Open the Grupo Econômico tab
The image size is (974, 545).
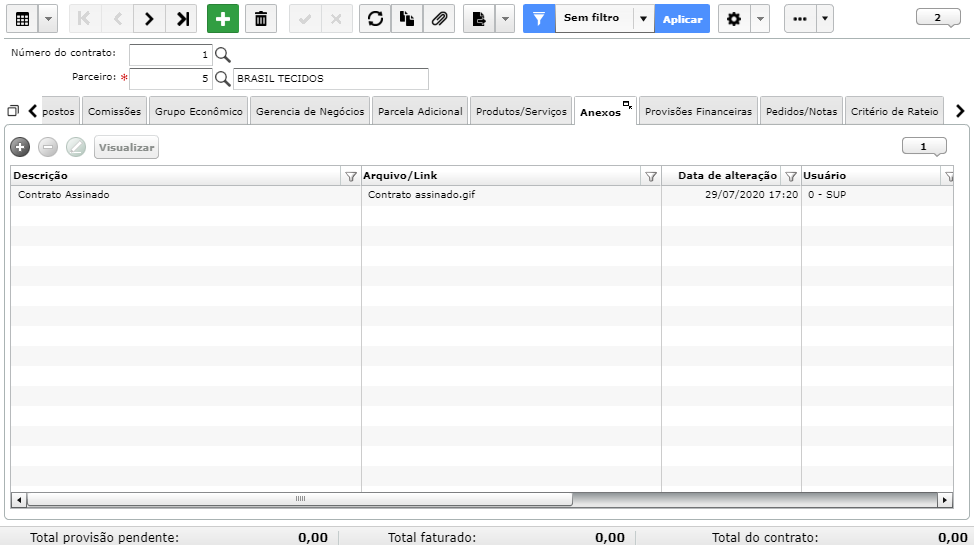point(199,111)
